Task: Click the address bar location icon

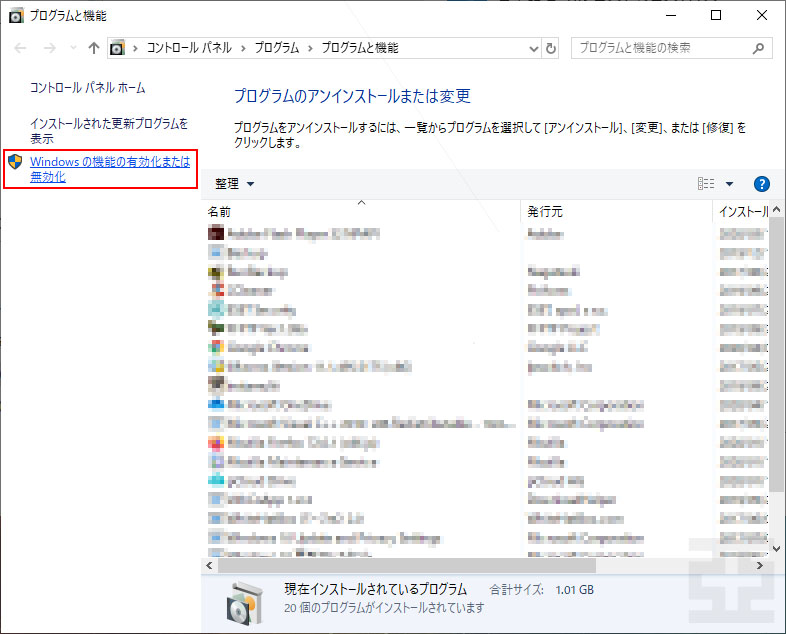Action: coord(117,48)
